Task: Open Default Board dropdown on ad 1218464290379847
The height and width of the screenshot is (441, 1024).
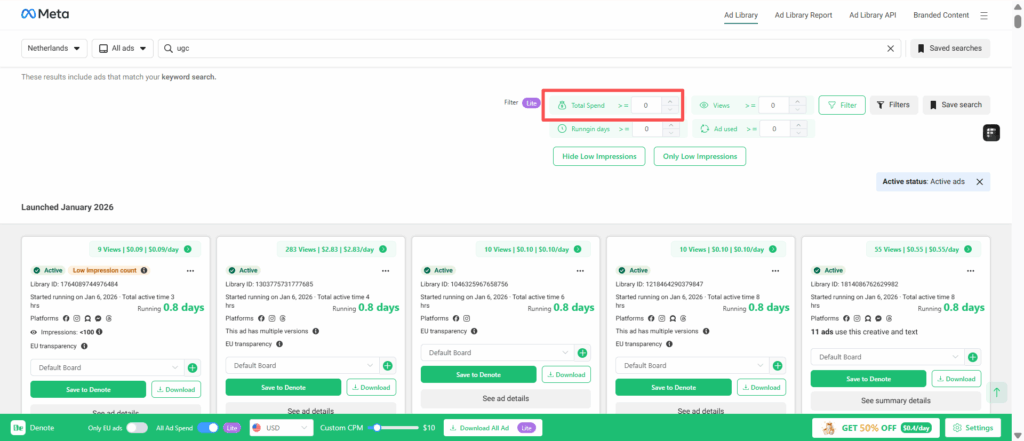Action: click(x=692, y=366)
